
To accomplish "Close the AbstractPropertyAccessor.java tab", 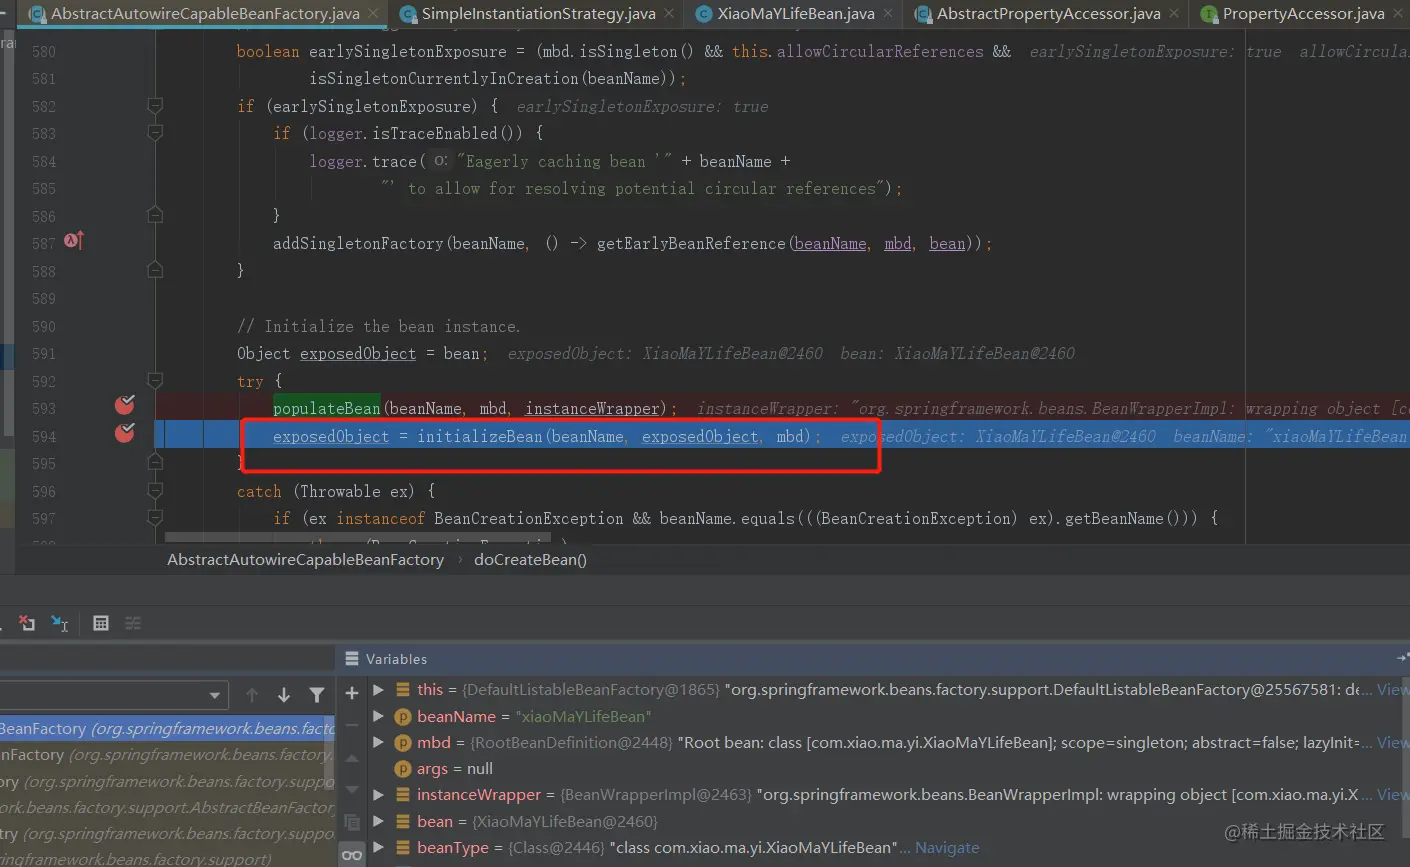I will pos(1175,14).
